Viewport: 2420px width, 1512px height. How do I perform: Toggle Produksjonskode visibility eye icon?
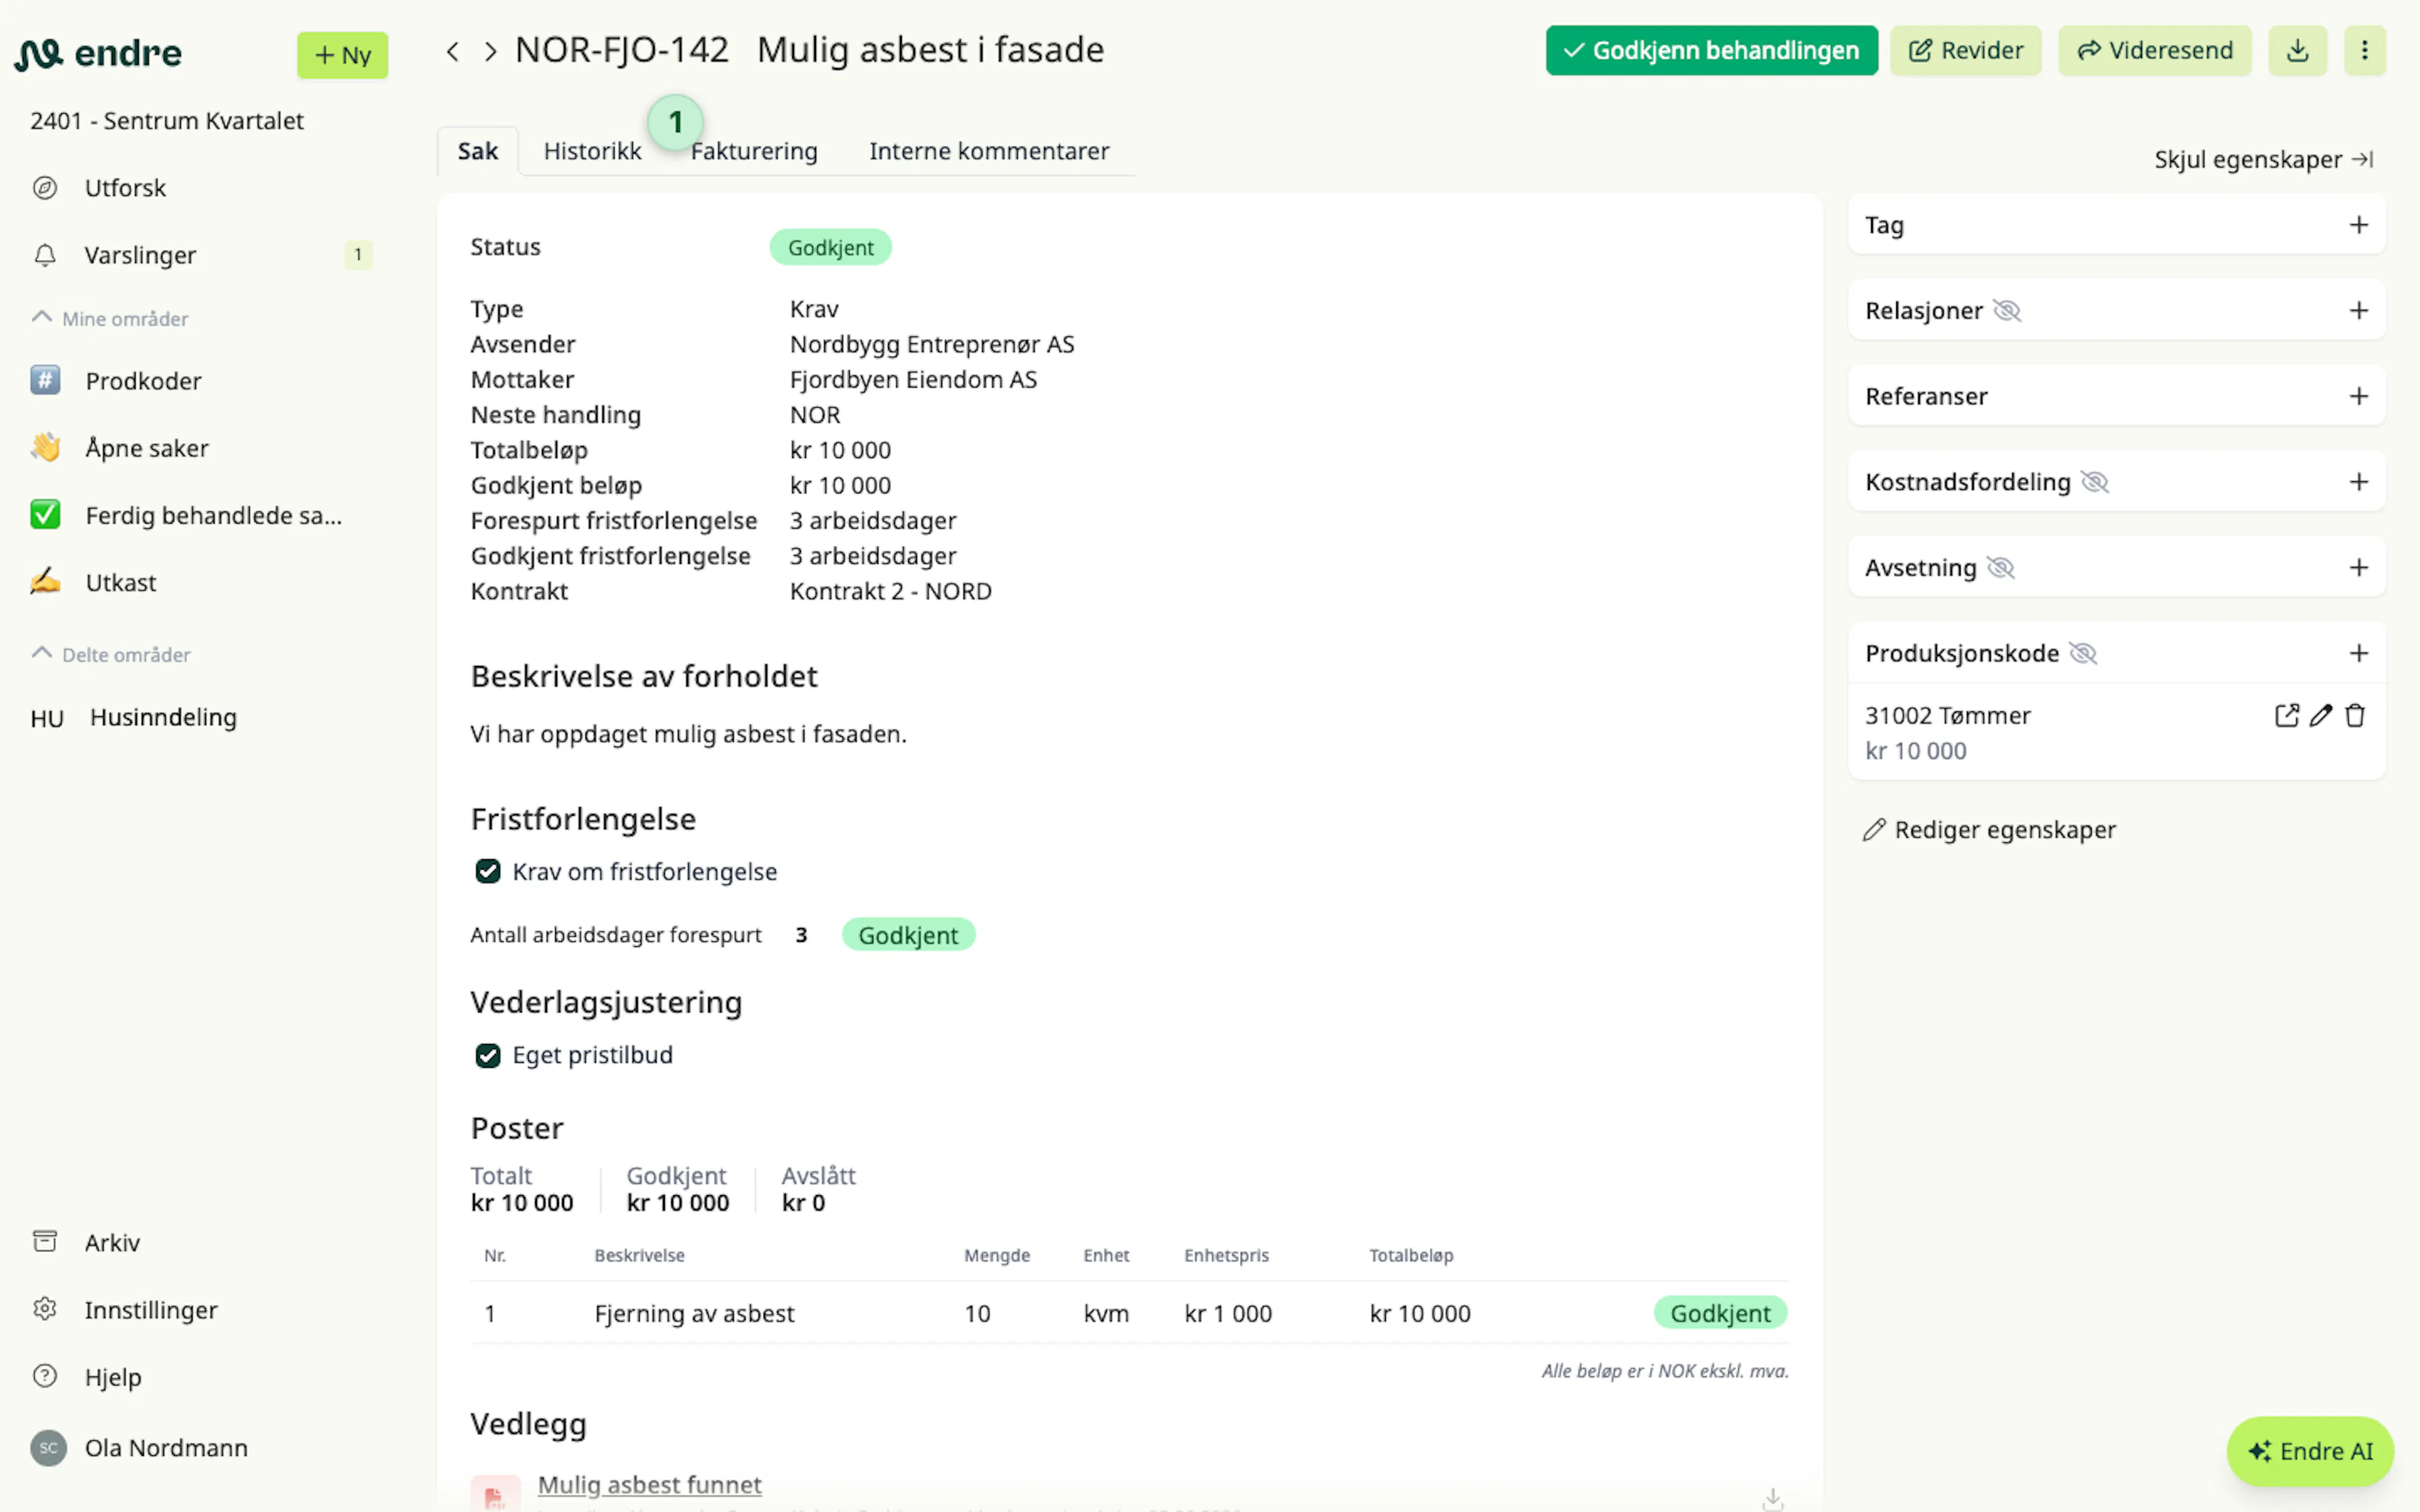[x=2083, y=654]
